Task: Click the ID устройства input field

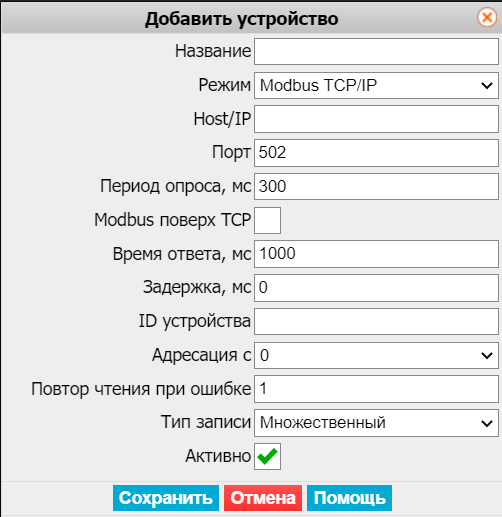Action: tap(376, 322)
